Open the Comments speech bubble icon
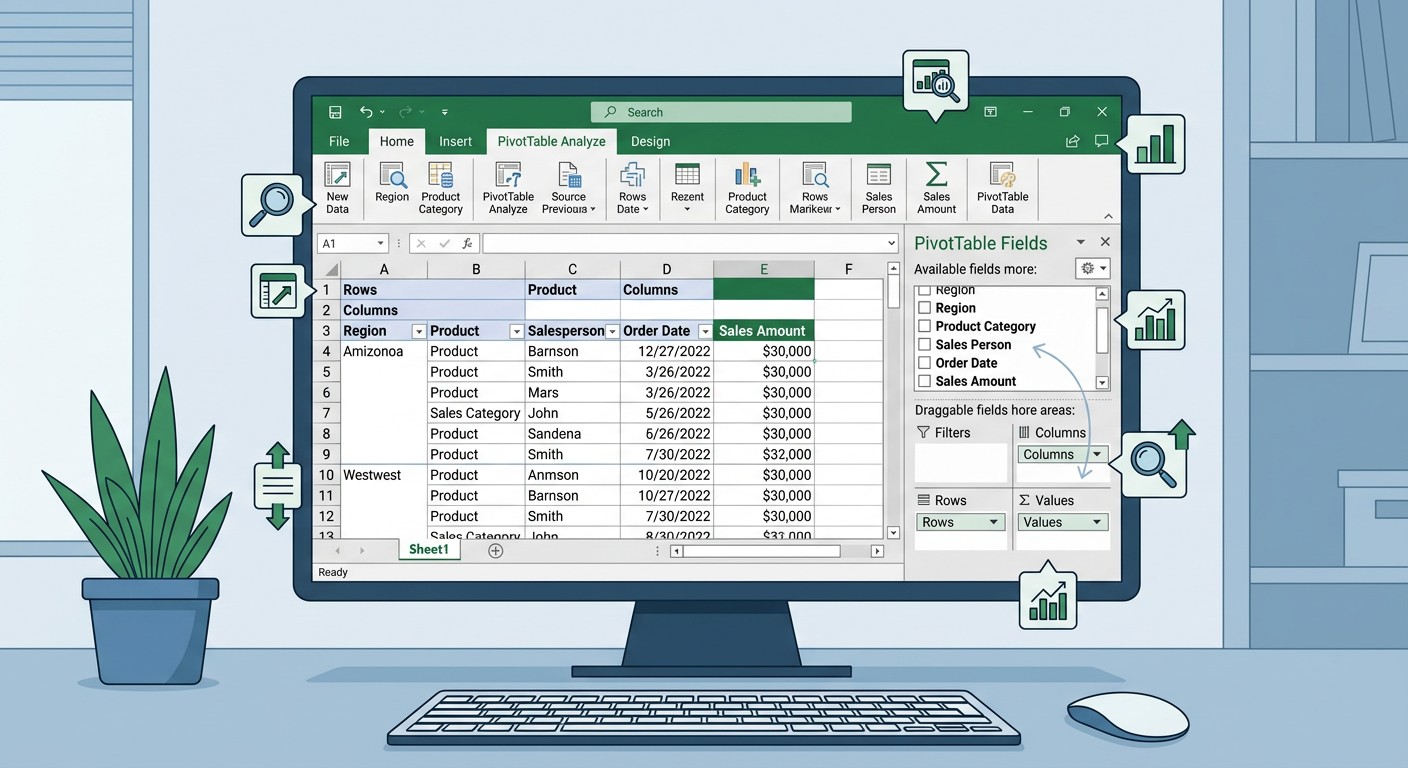 [1101, 141]
